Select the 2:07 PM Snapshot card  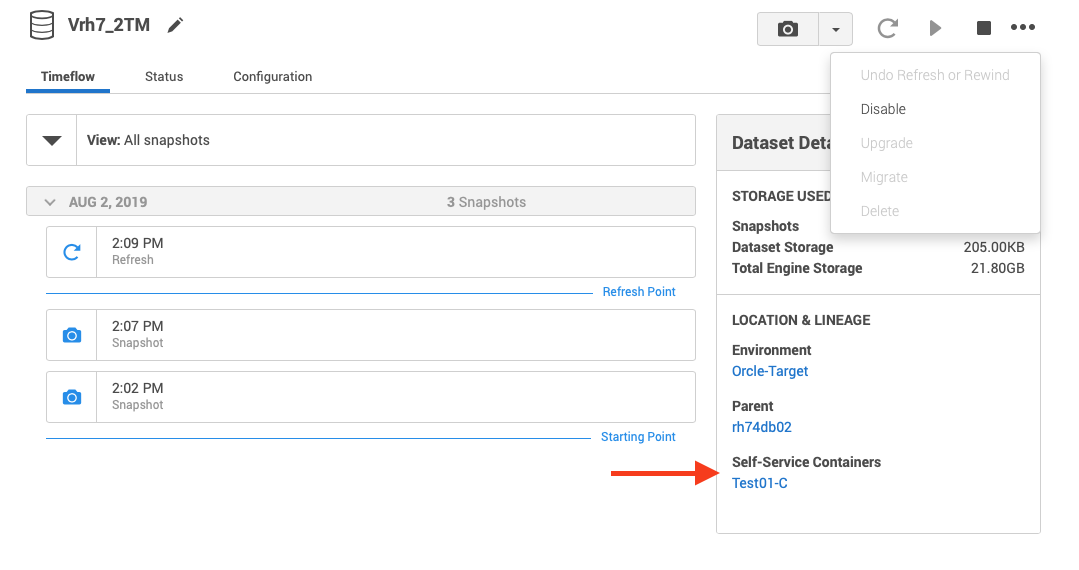[x=395, y=335]
